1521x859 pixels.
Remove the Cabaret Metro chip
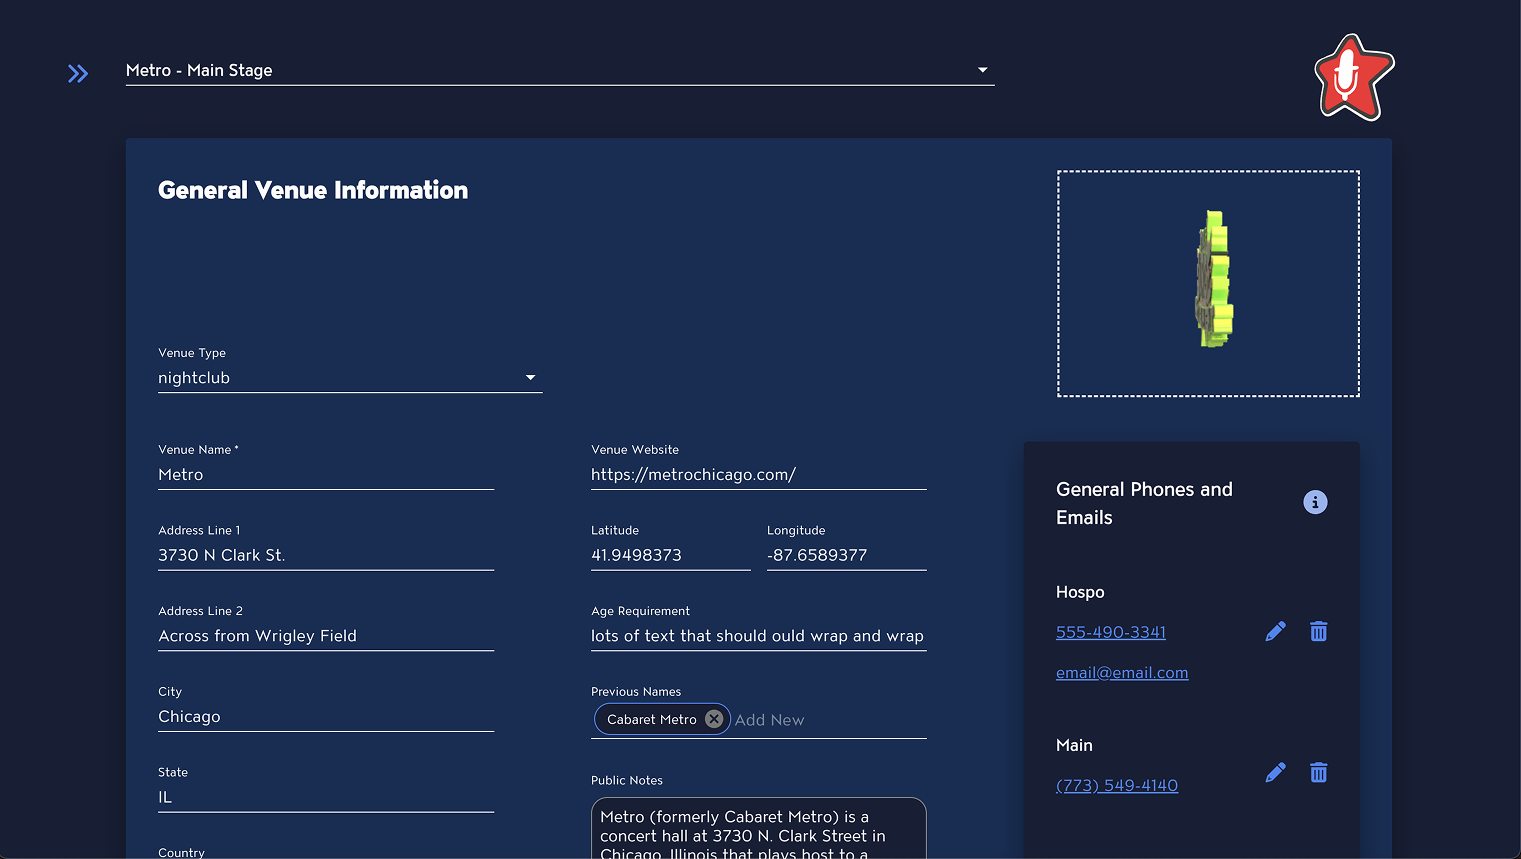point(714,719)
